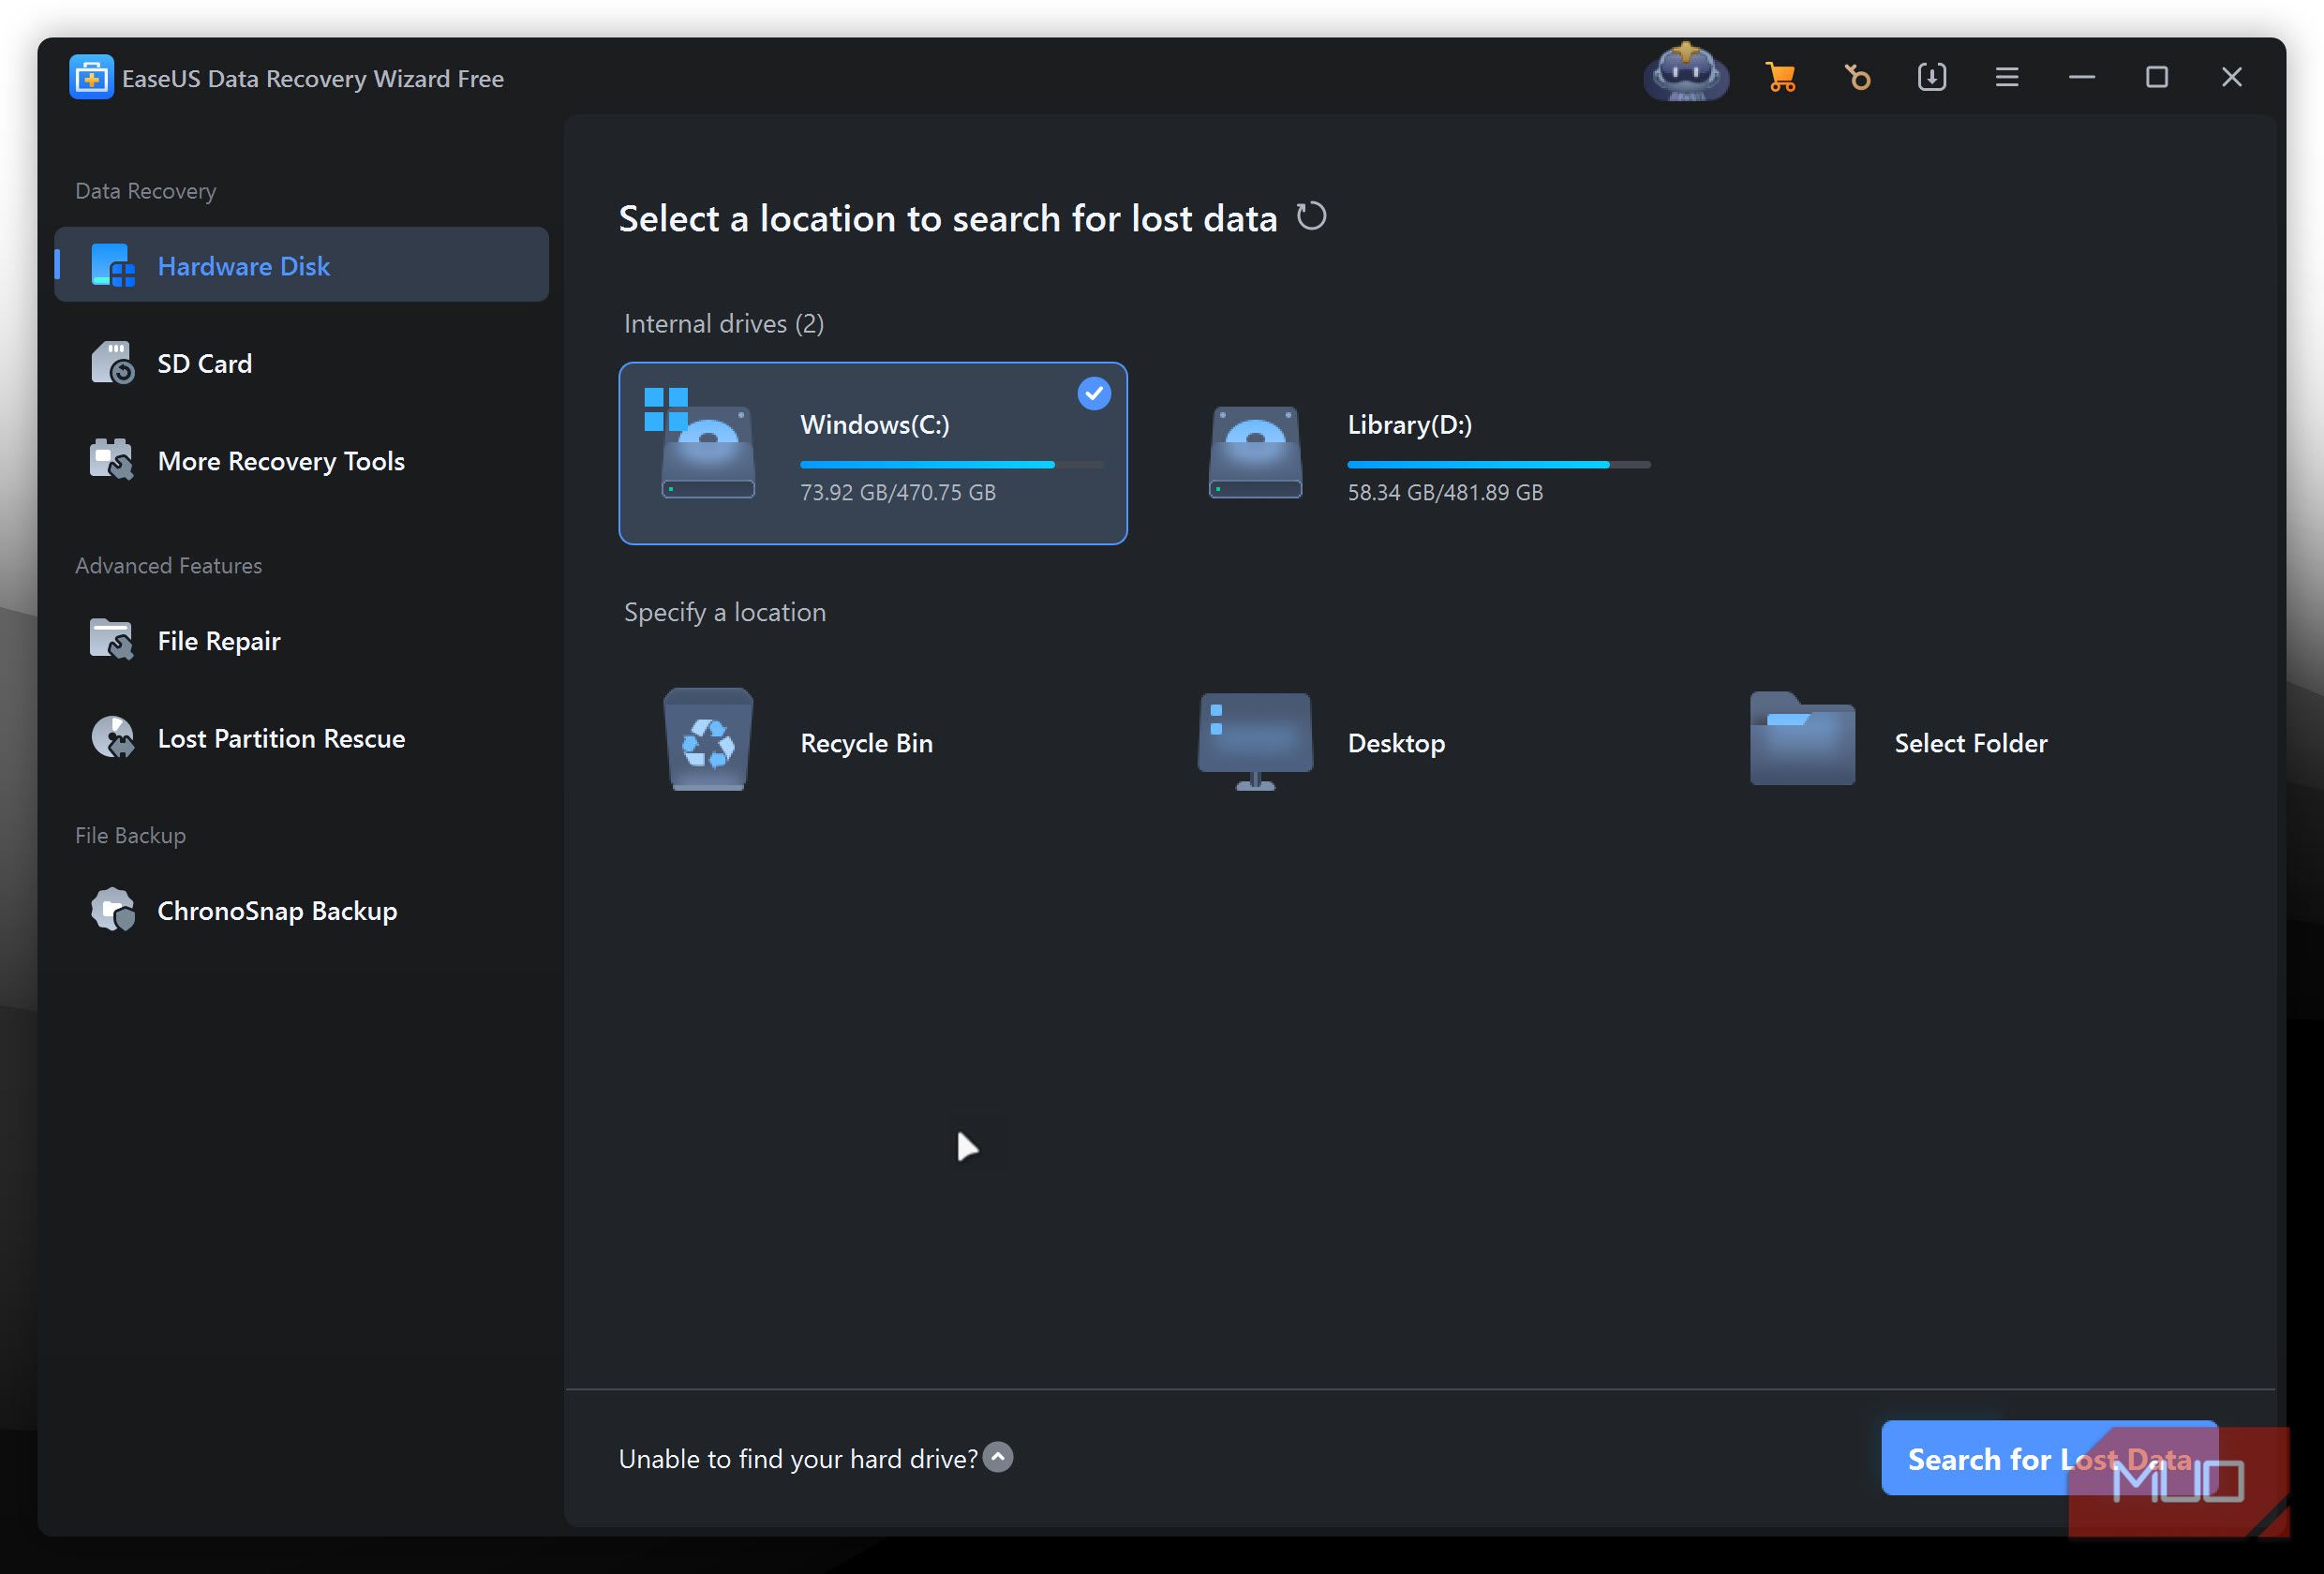Image resolution: width=2324 pixels, height=1574 pixels.
Task: Open File Repair feature
Action: [301, 640]
